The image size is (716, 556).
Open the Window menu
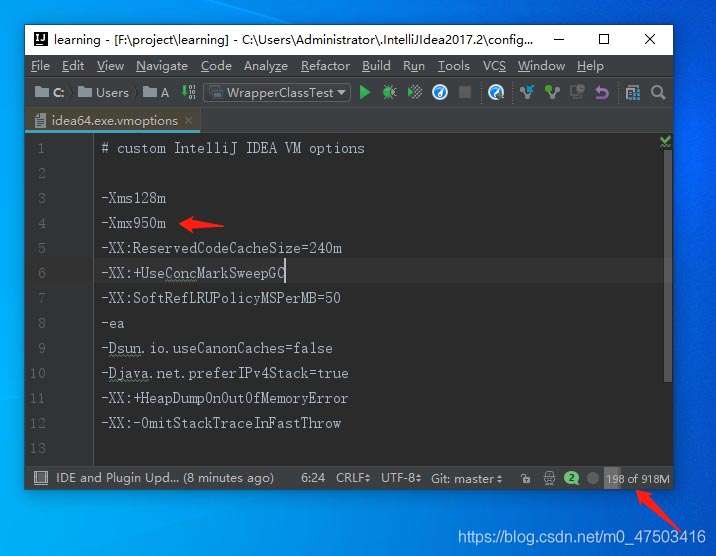point(541,66)
